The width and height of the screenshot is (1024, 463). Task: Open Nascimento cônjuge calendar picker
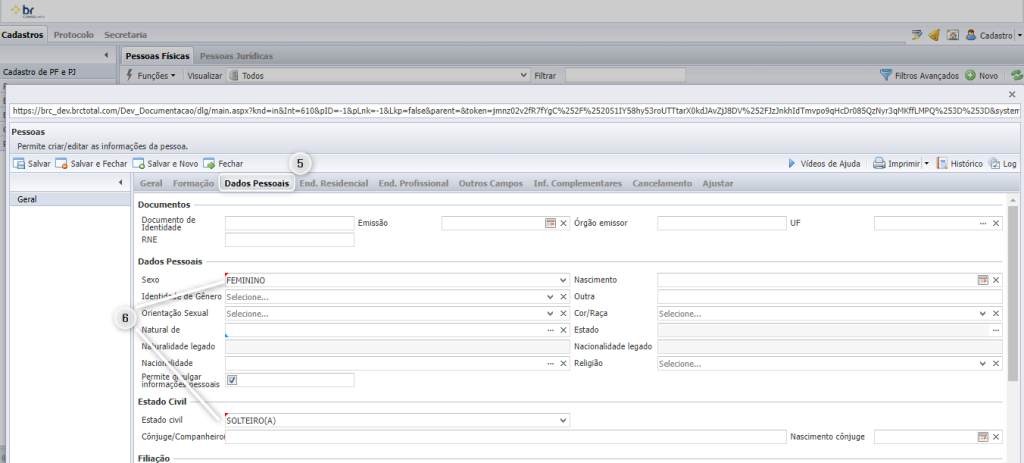pyautogui.click(x=983, y=437)
